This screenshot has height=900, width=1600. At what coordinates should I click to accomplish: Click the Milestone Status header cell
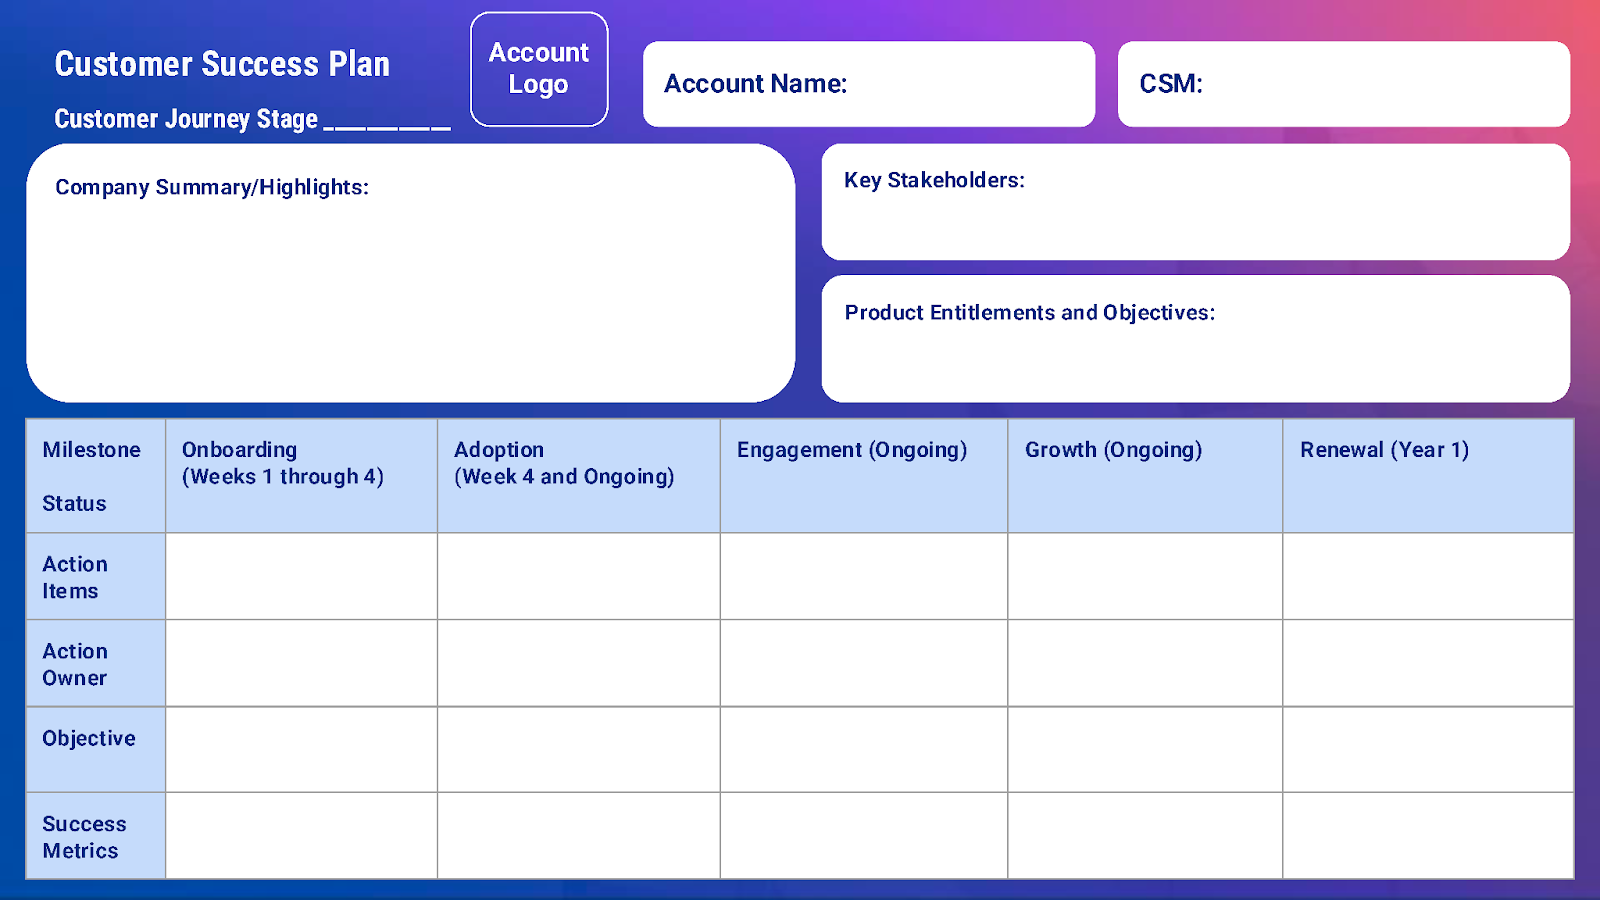(x=95, y=474)
